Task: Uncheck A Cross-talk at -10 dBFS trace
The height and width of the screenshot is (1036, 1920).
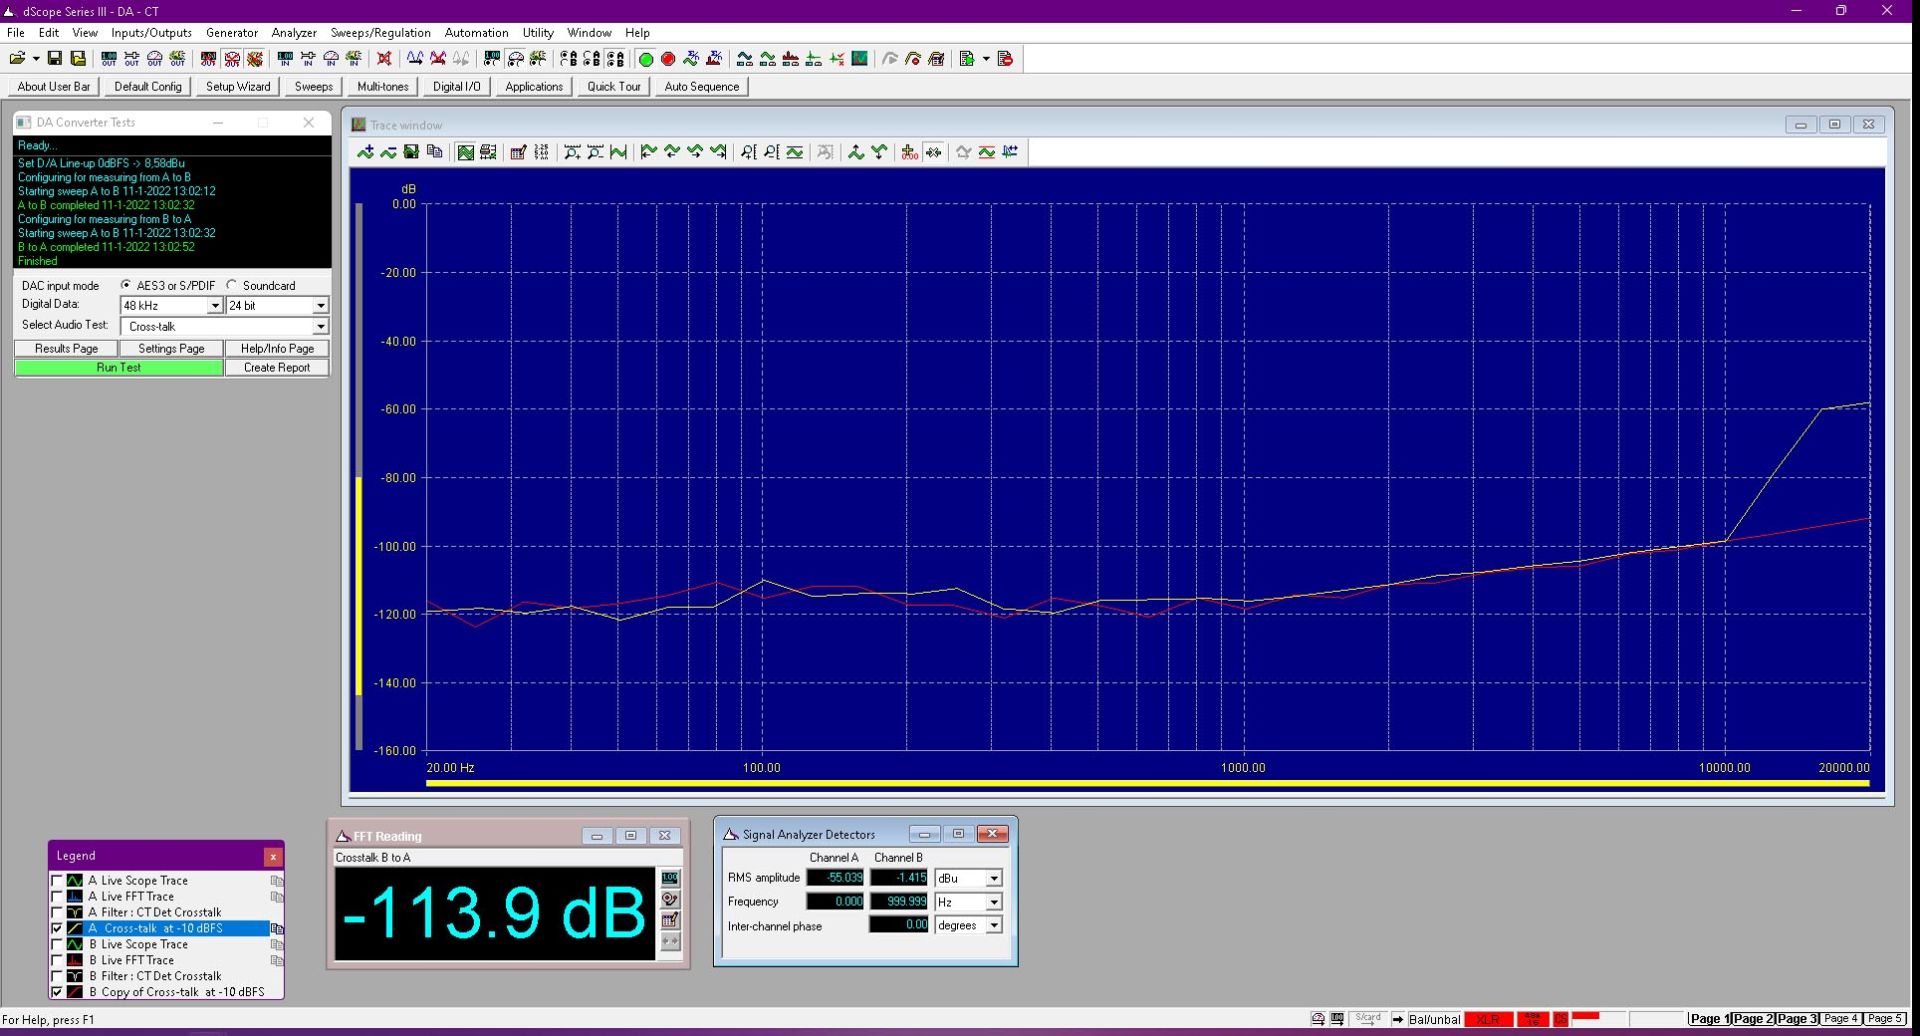Action: tap(57, 929)
